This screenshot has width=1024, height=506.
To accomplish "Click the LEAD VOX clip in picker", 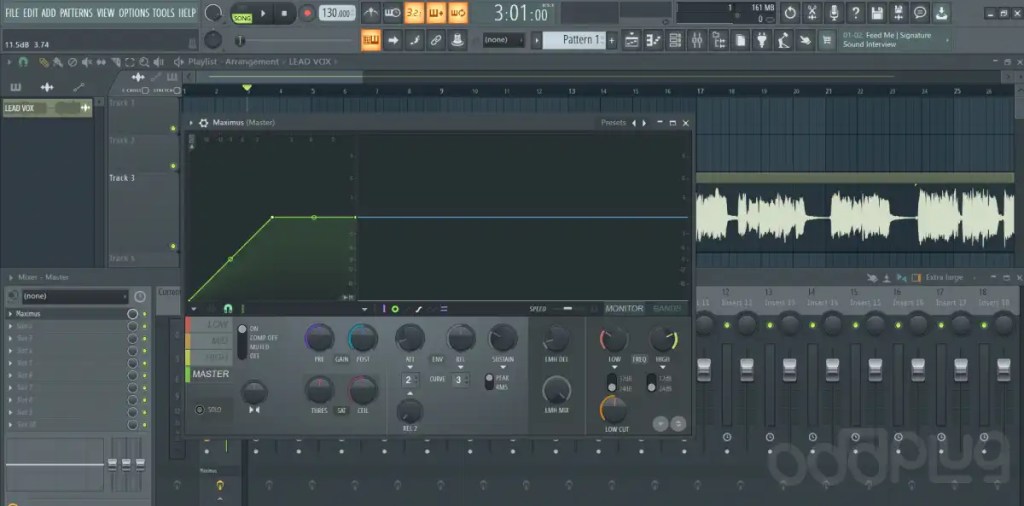I will 47,108.
